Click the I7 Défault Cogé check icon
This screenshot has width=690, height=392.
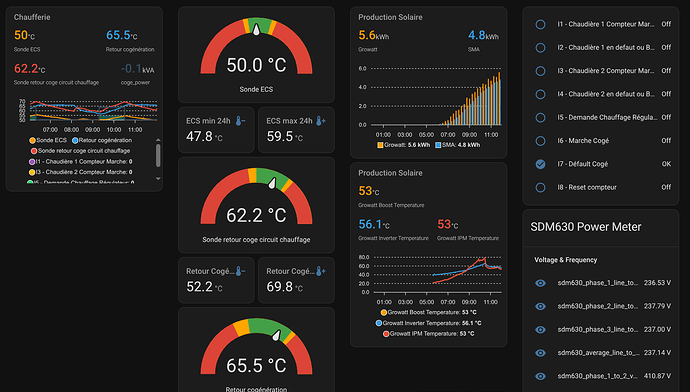point(540,164)
